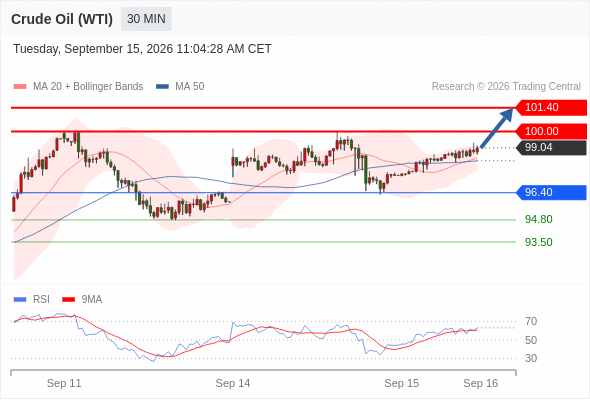Click the Sep 15 date label

pos(401,383)
